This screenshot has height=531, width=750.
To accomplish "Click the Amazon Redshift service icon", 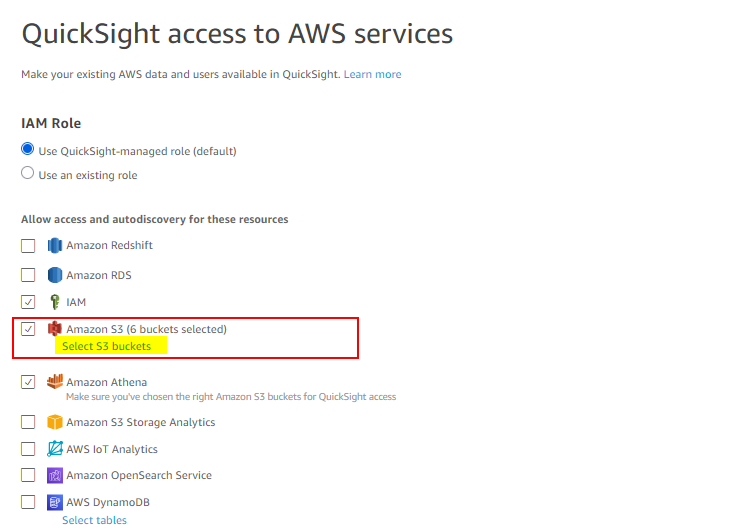I will [x=55, y=245].
